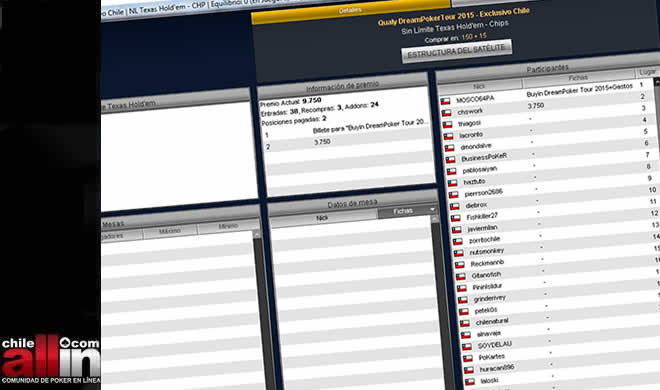Click the flag icon next to huracan896
Viewport: 660px width, 390px height.
(468, 370)
